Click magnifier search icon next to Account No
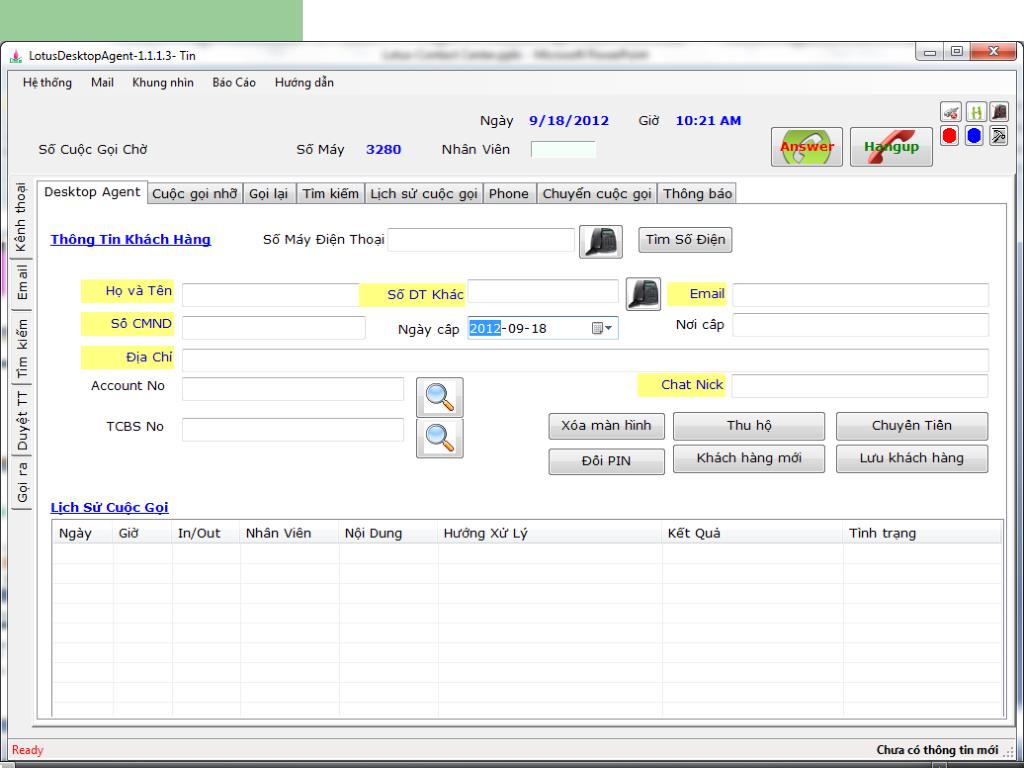Viewport: 1024px width, 768px height. [440, 397]
